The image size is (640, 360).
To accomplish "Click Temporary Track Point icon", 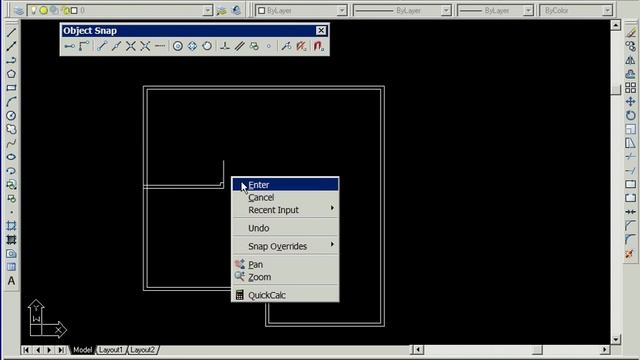I will click(x=69, y=46).
